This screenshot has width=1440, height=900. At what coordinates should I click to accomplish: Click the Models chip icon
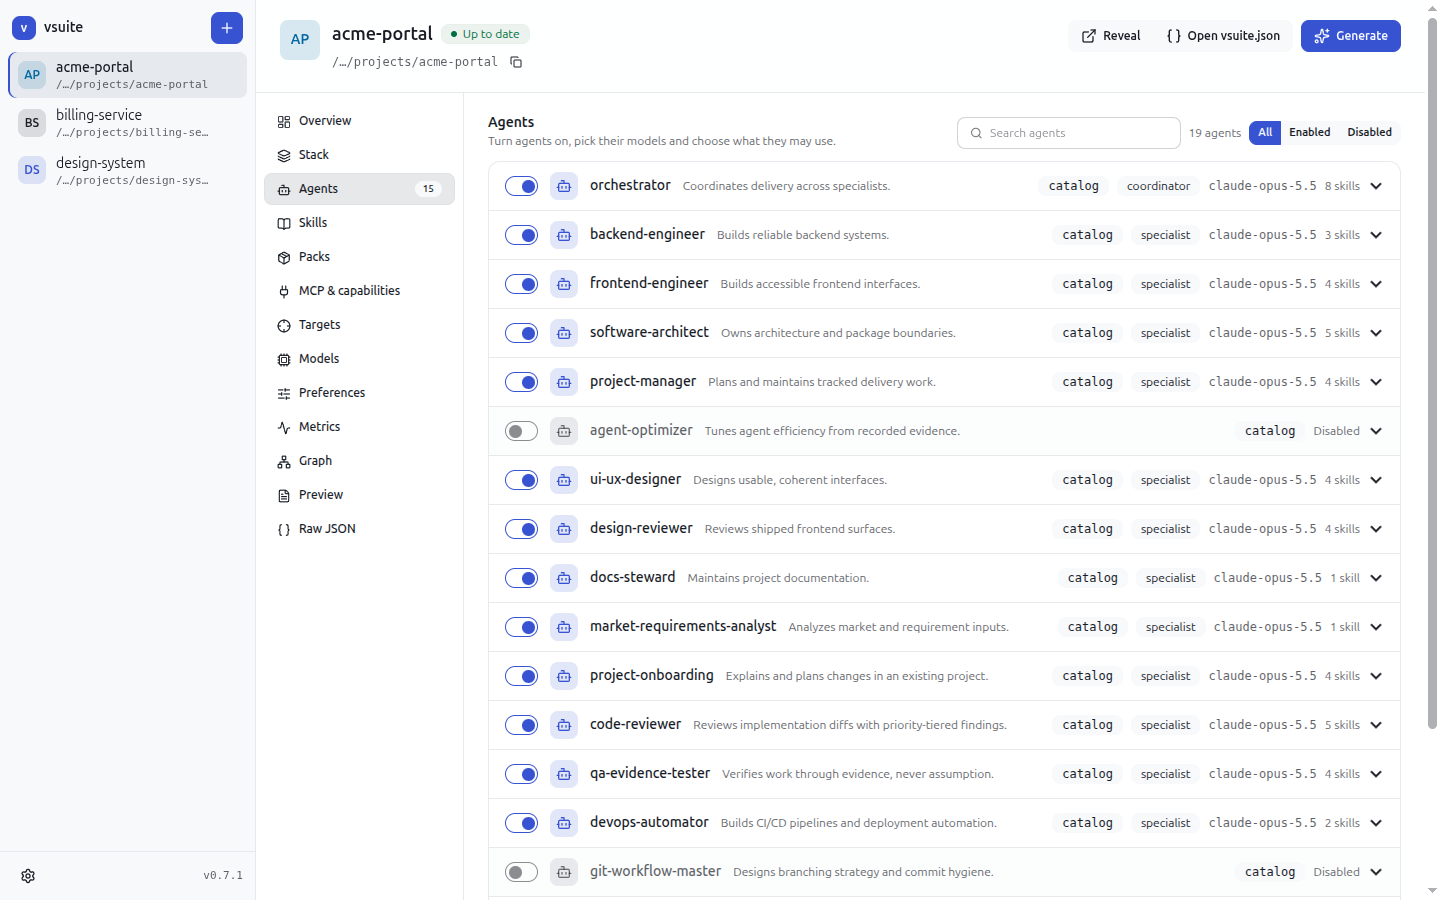coord(284,359)
